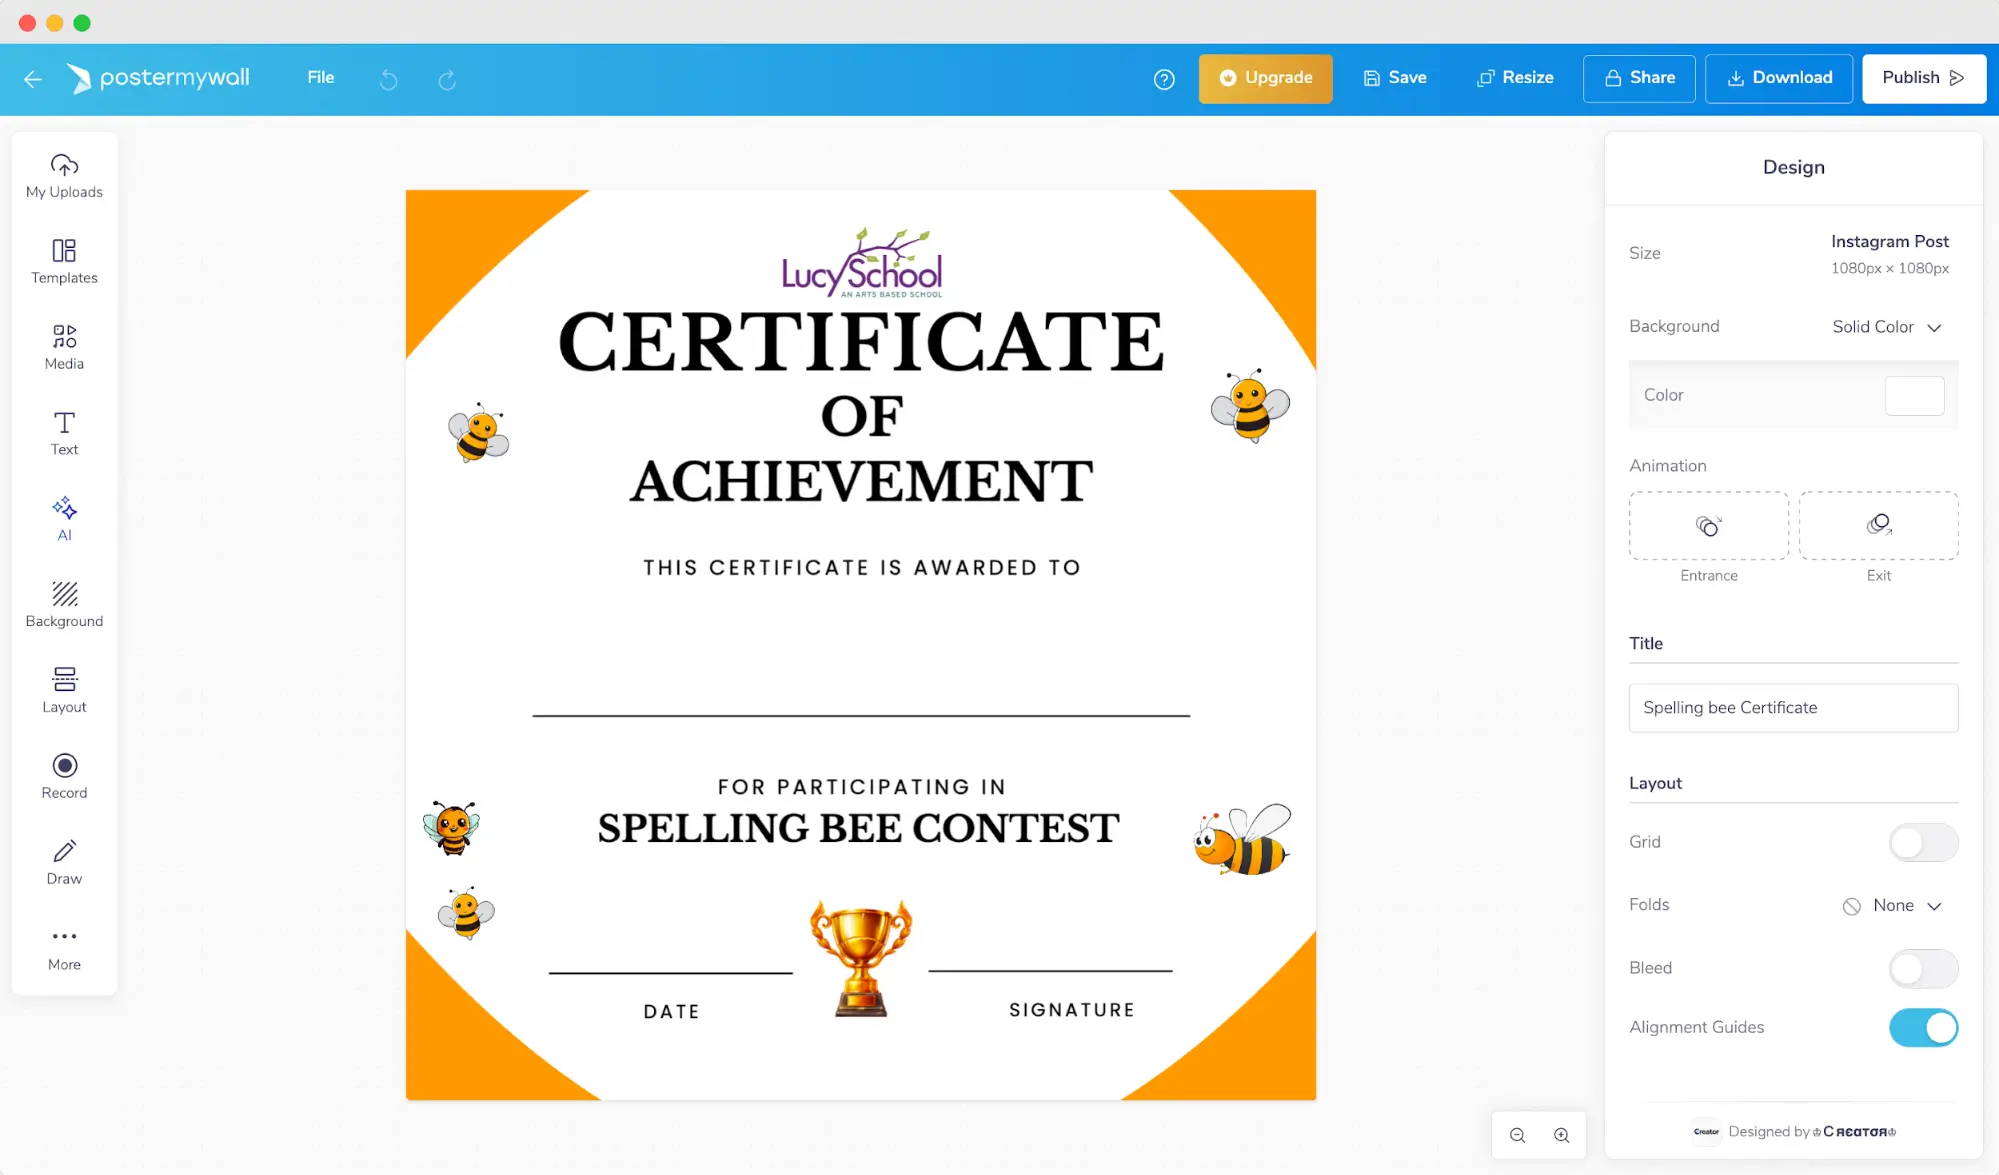This screenshot has width=1999, height=1175.
Task: Zoom in on the canvas
Action: 1561,1135
